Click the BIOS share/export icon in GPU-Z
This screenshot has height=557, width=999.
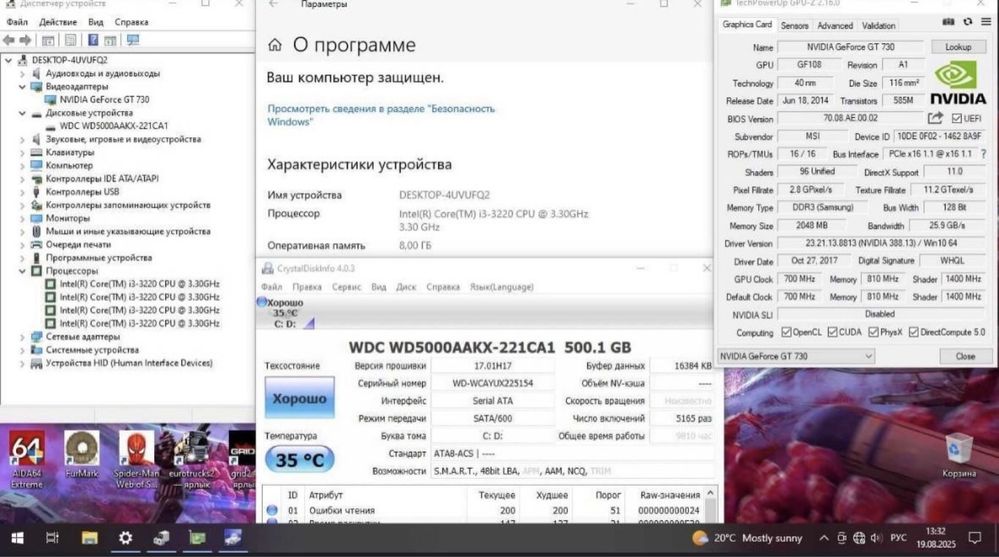935,118
